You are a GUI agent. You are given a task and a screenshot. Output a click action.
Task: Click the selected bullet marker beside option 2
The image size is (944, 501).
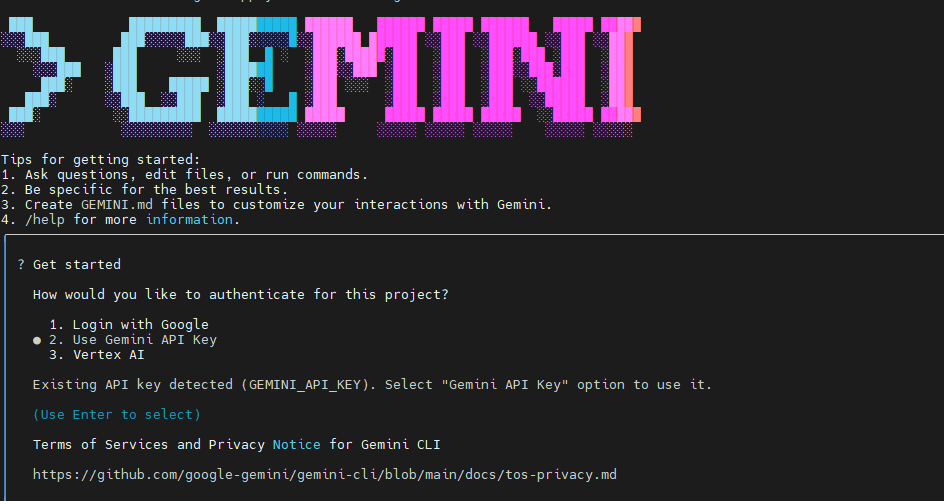coord(37,340)
